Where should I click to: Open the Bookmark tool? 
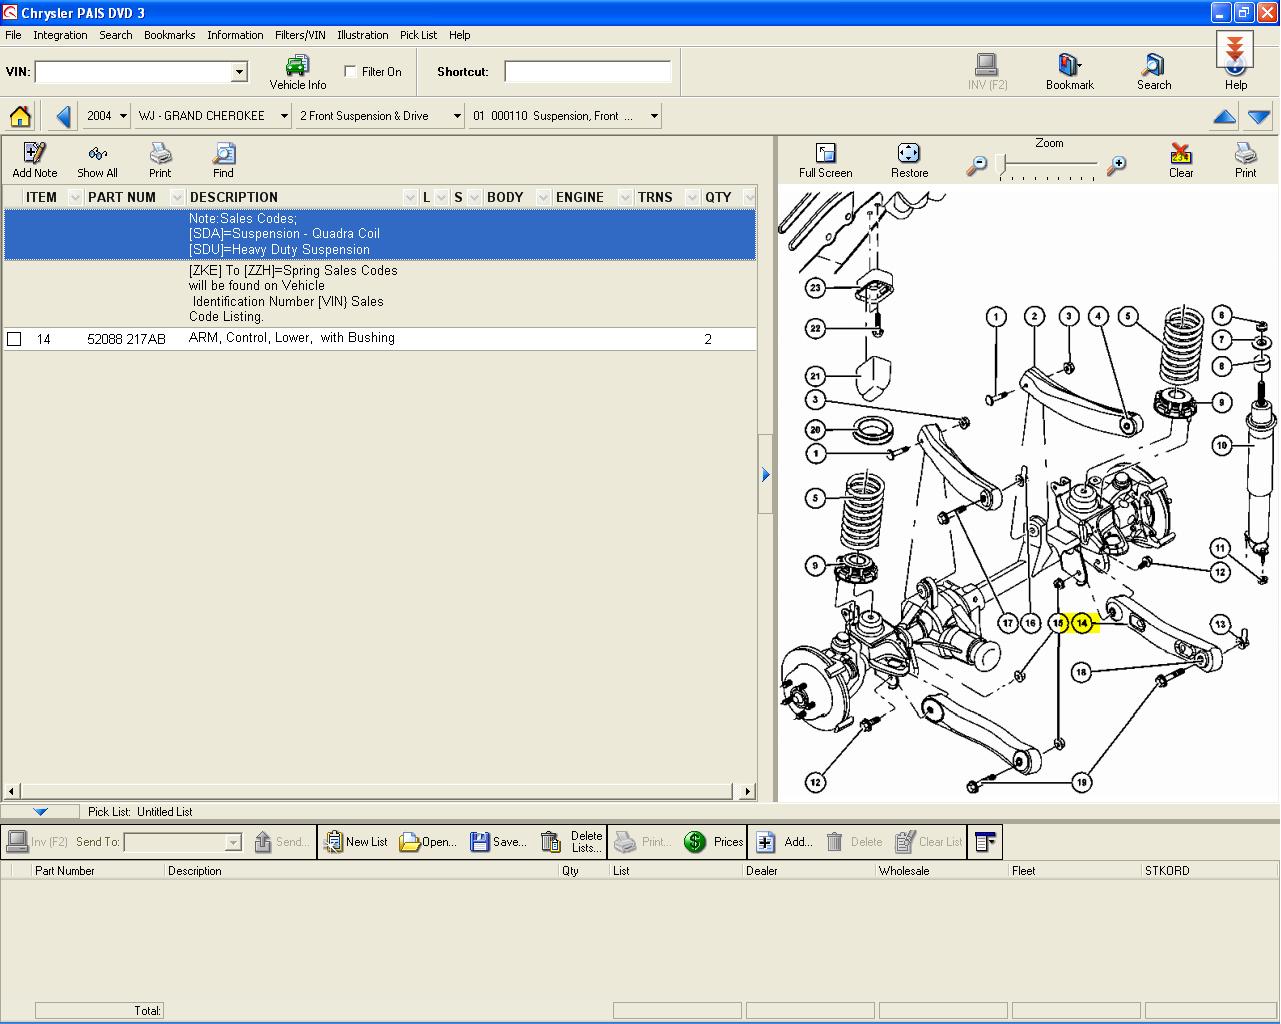(x=1069, y=72)
